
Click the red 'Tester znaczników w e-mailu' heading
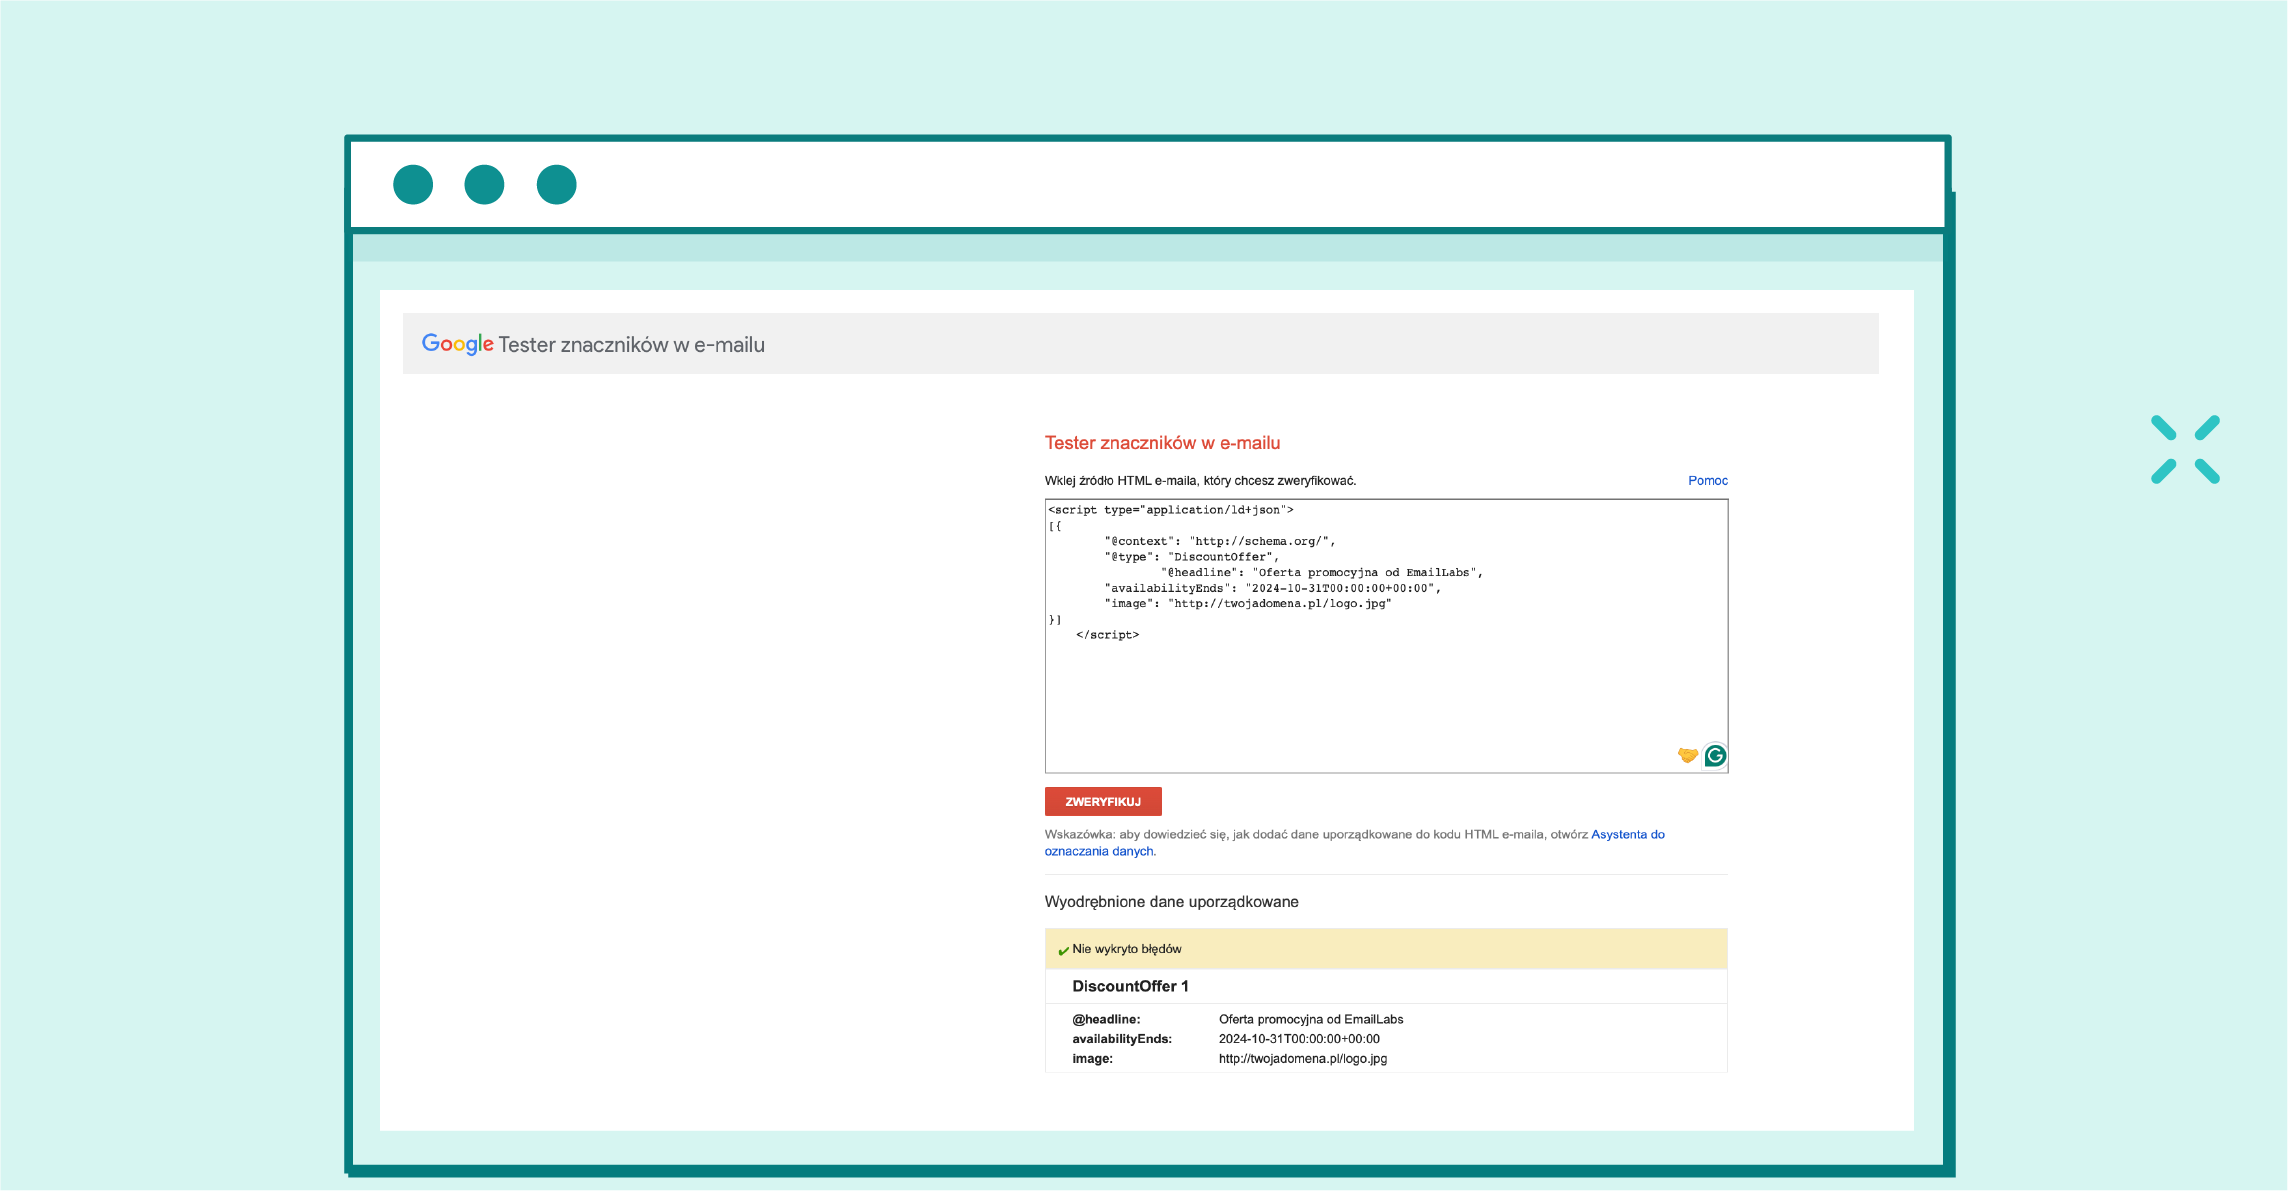pyautogui.click(x=1162, y=443)
